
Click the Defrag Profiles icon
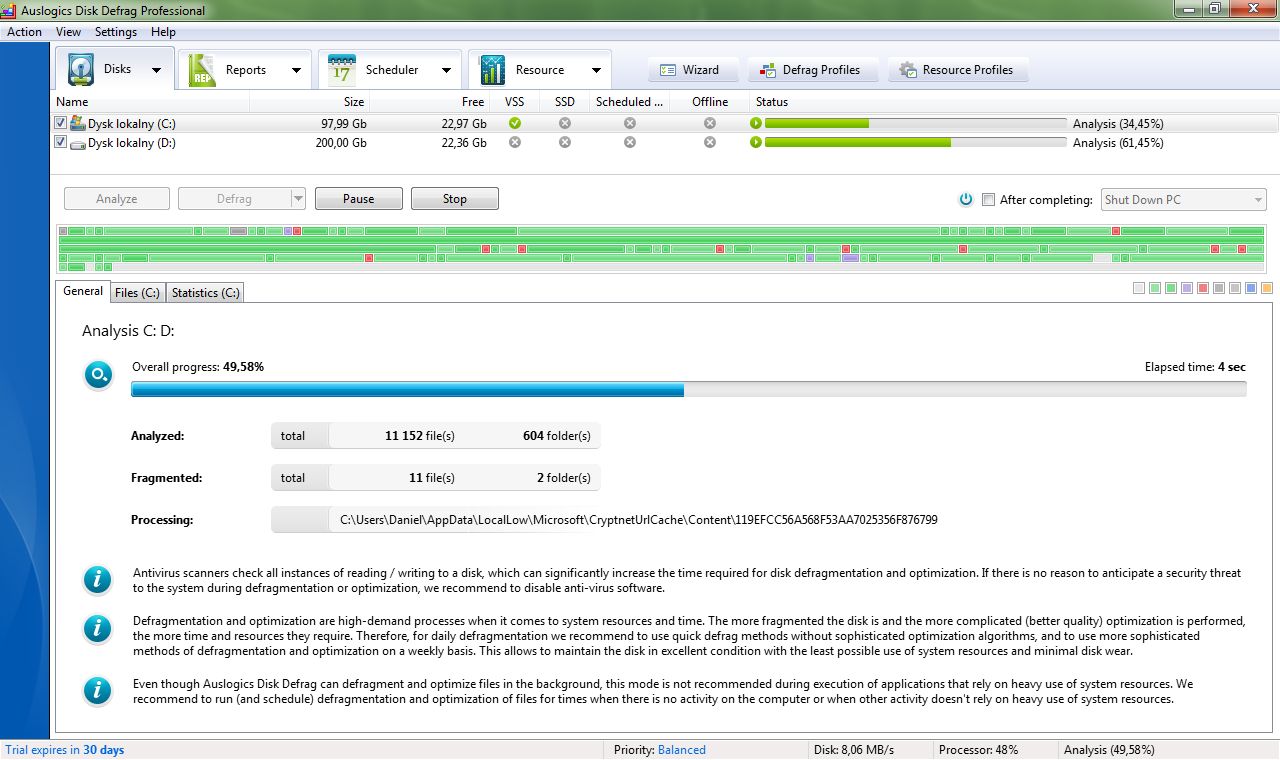(x=768, y=70)
